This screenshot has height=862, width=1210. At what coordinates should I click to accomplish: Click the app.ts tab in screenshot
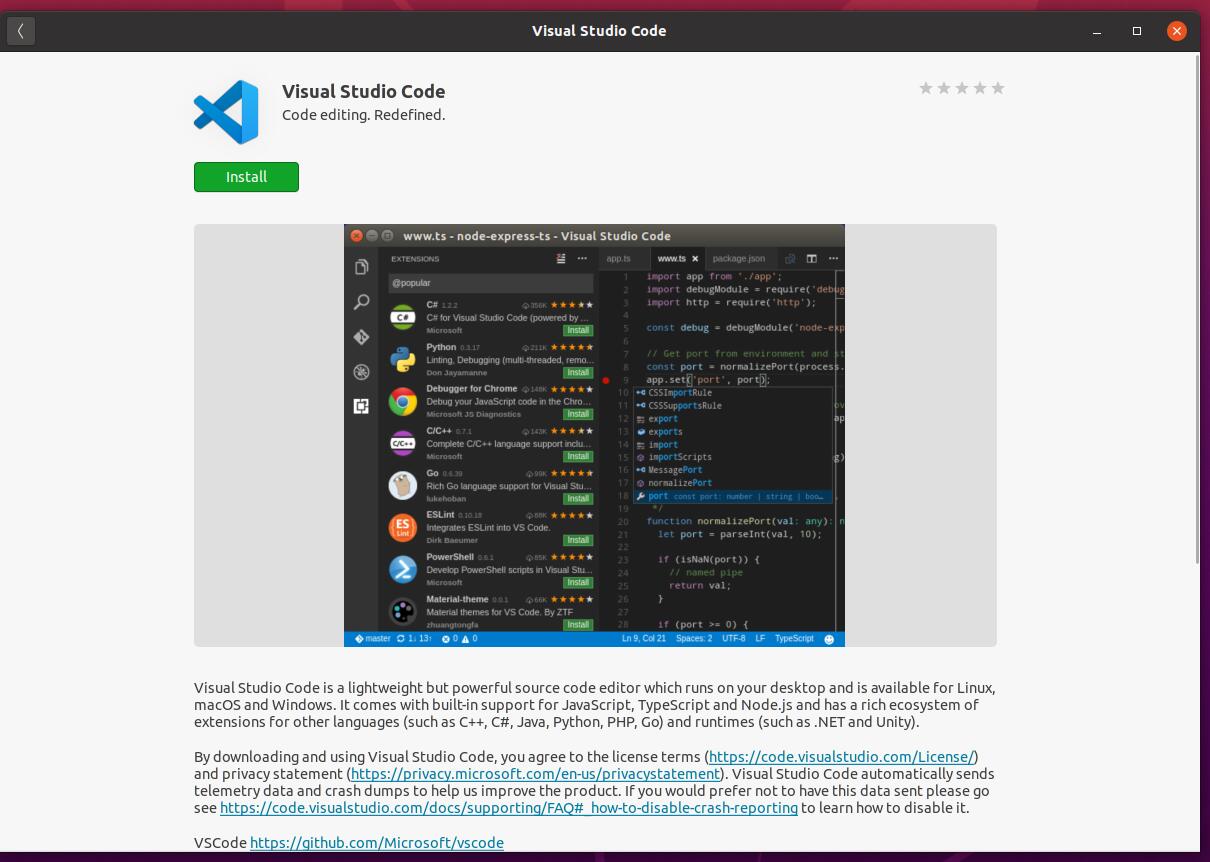pyautogui.click(x=619, y=258)
